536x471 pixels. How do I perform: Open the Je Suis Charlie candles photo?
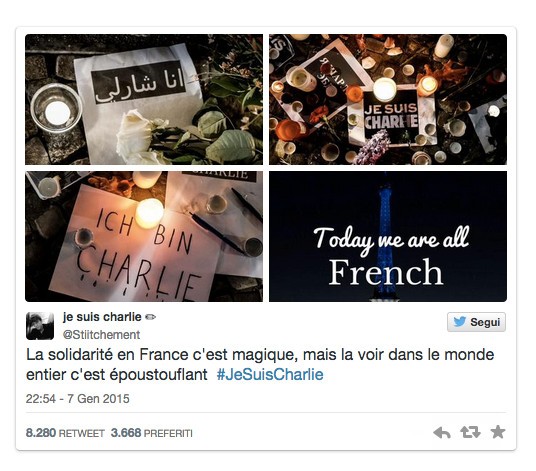tap(388, 99)
